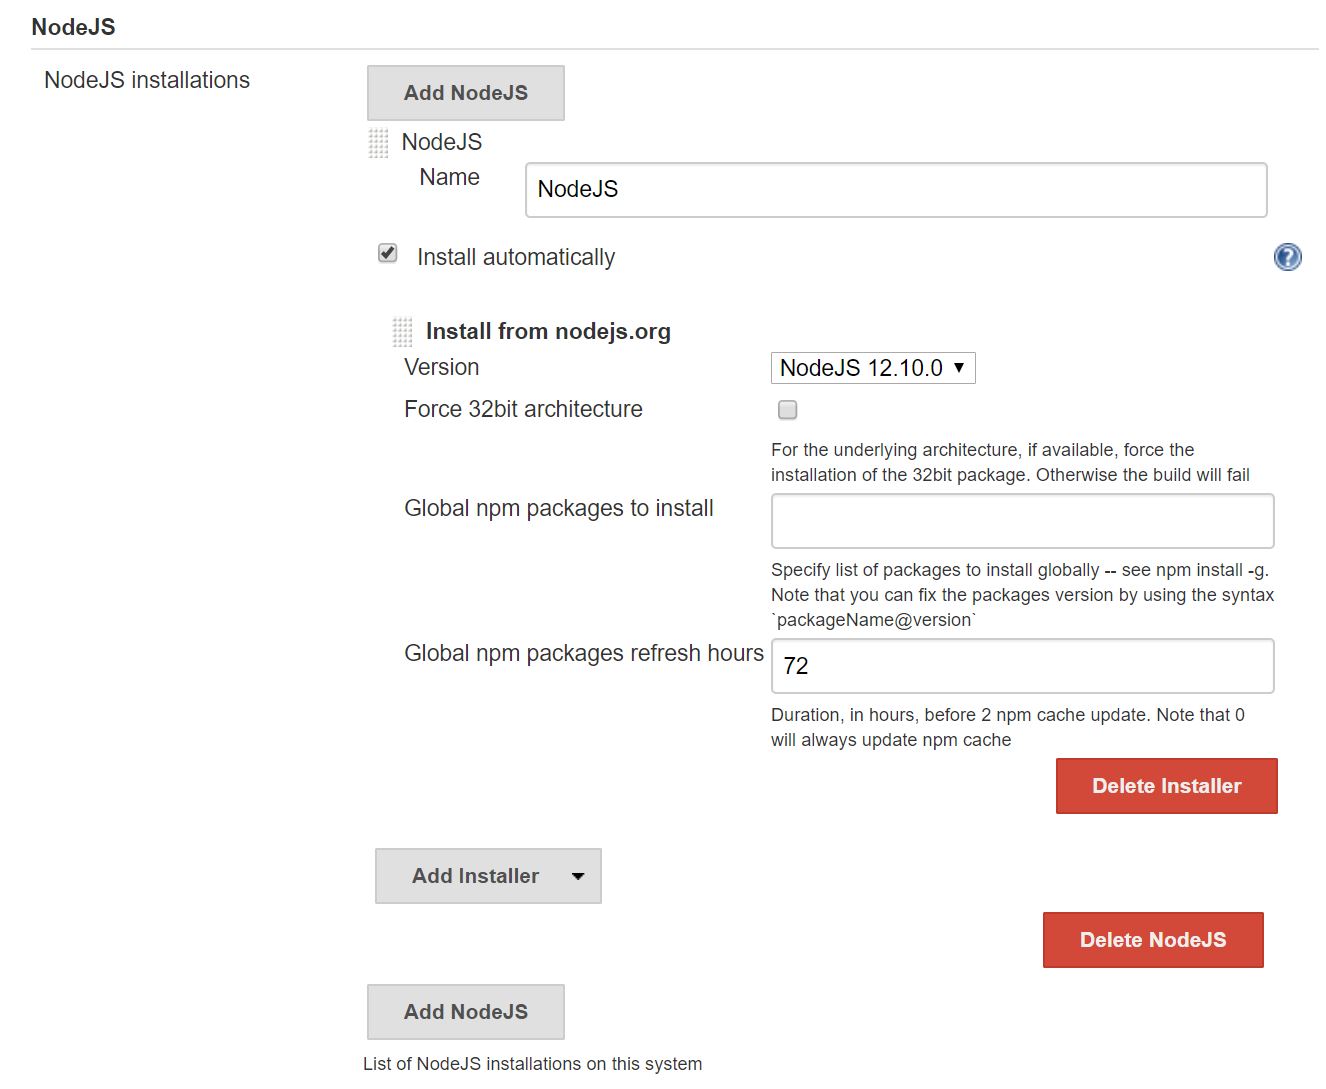Viewport: 1326px width, 1089px height.
Task: Click the bottom Add NodeJS button
Action: coord(466,1012)
